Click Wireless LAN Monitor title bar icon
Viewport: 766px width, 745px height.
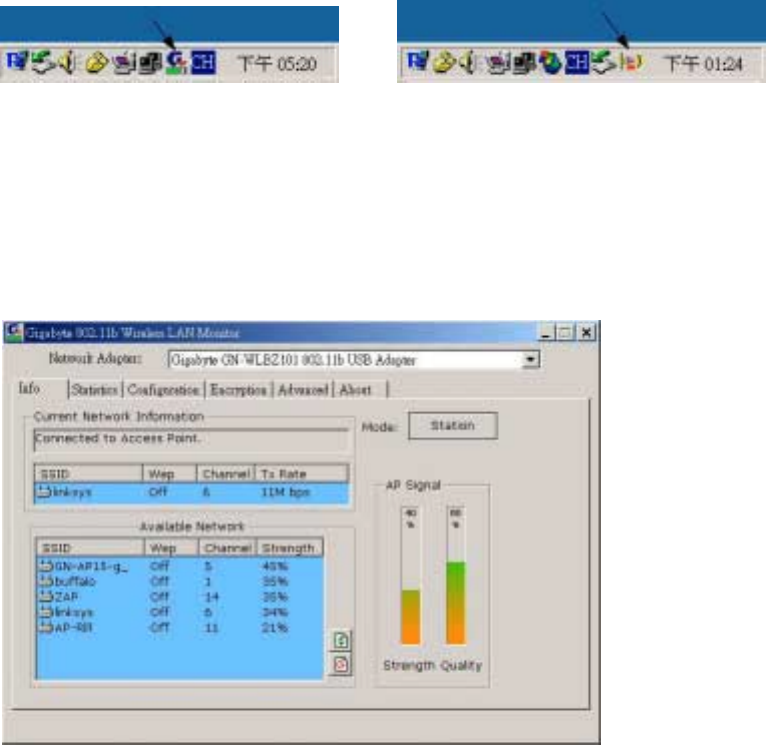tap(14, 333)
